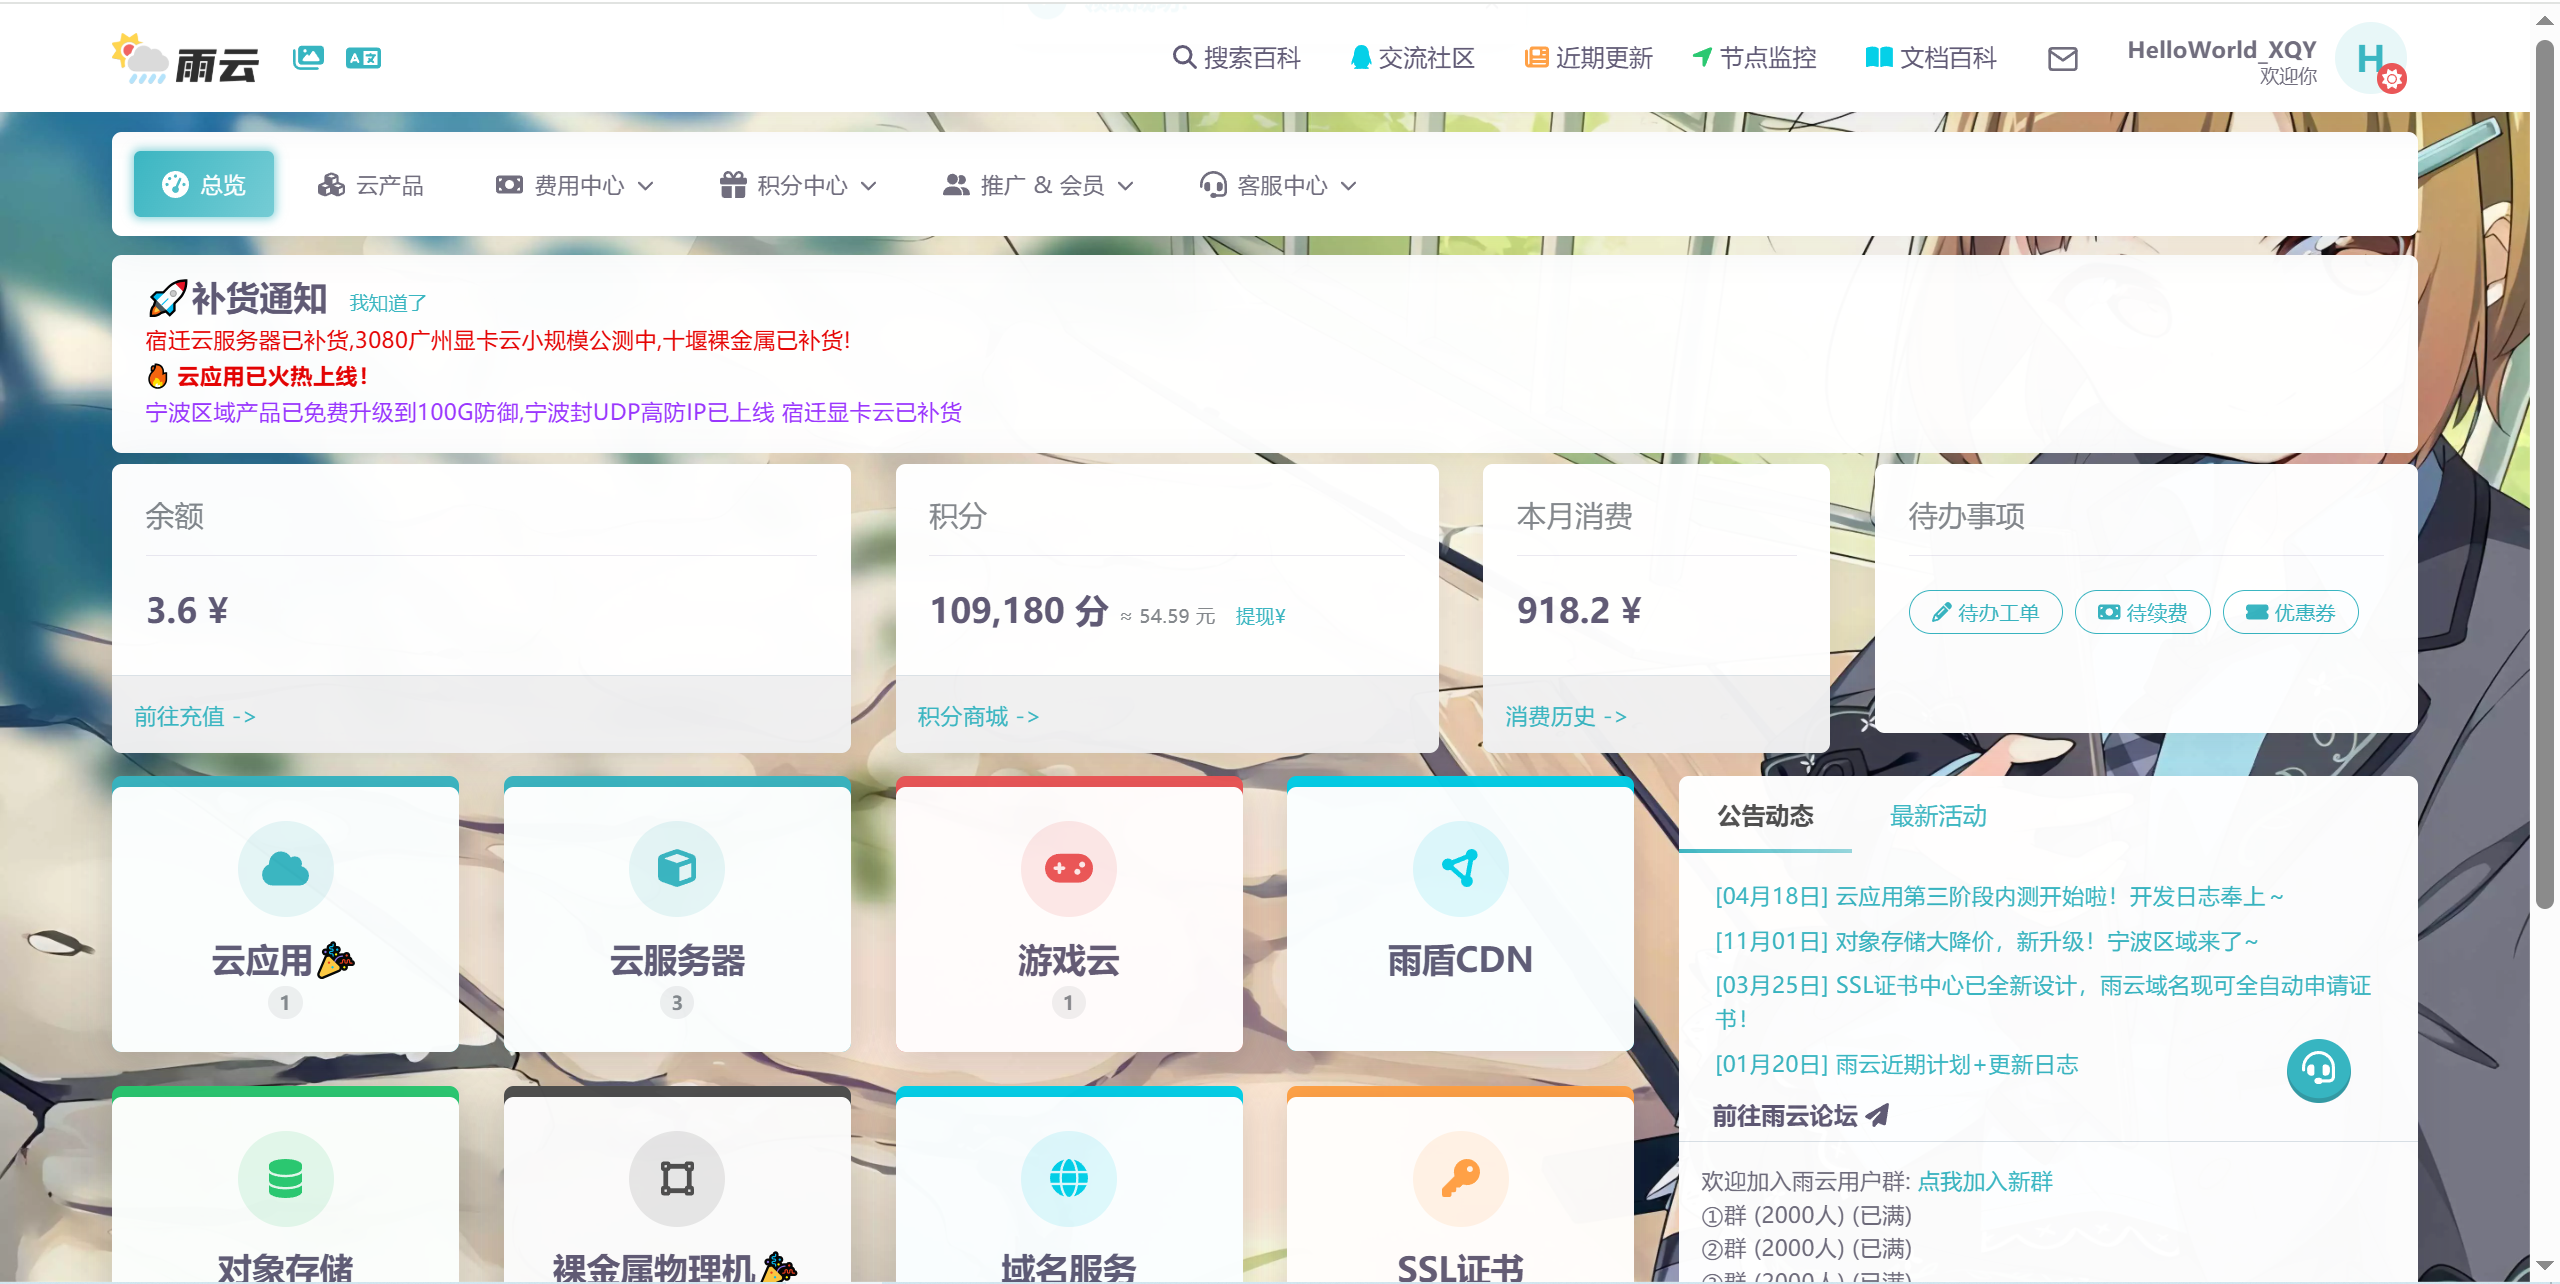Switch to the 最新活动 tab
The width and height of the screenshot is (2560, 1284).
point(1937,817)
